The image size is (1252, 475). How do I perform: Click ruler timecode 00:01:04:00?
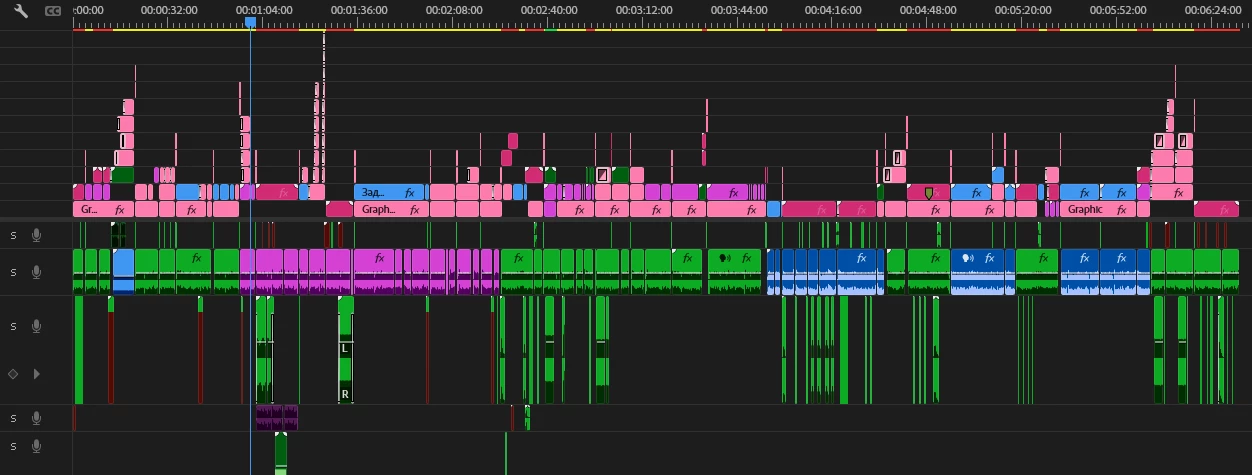click(x=264, y=10)
